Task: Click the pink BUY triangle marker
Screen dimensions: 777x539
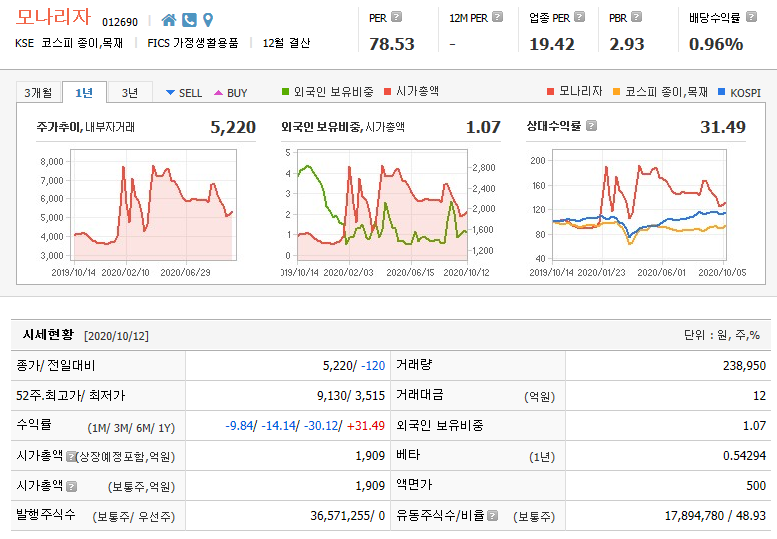Action: point(219,93)
